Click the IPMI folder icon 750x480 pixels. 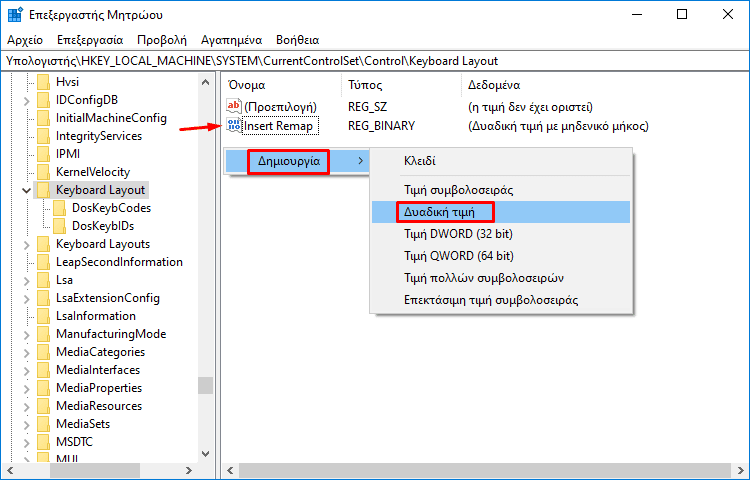click(x=44, y=154)
